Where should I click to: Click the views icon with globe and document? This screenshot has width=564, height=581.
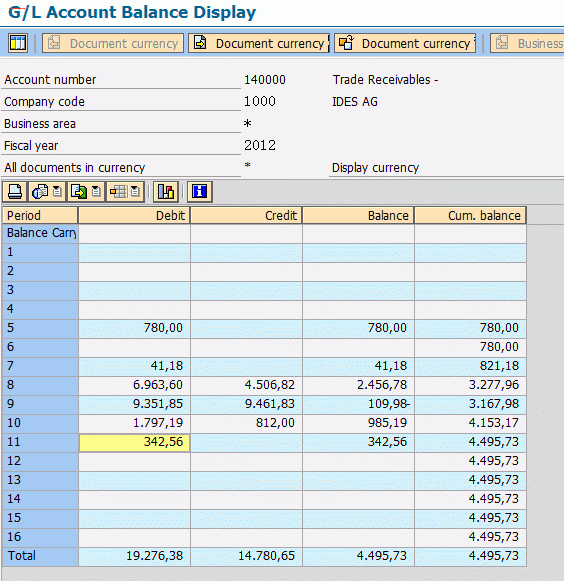tap(40, 192)
